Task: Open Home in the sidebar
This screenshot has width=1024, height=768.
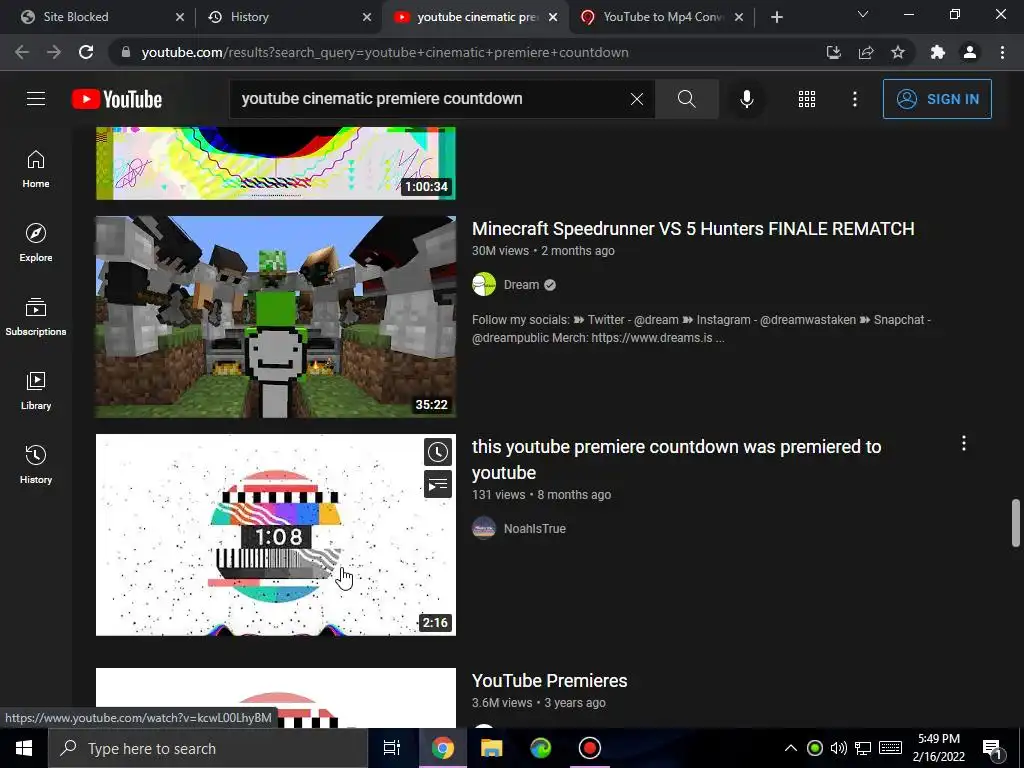Action: [36, 169]
